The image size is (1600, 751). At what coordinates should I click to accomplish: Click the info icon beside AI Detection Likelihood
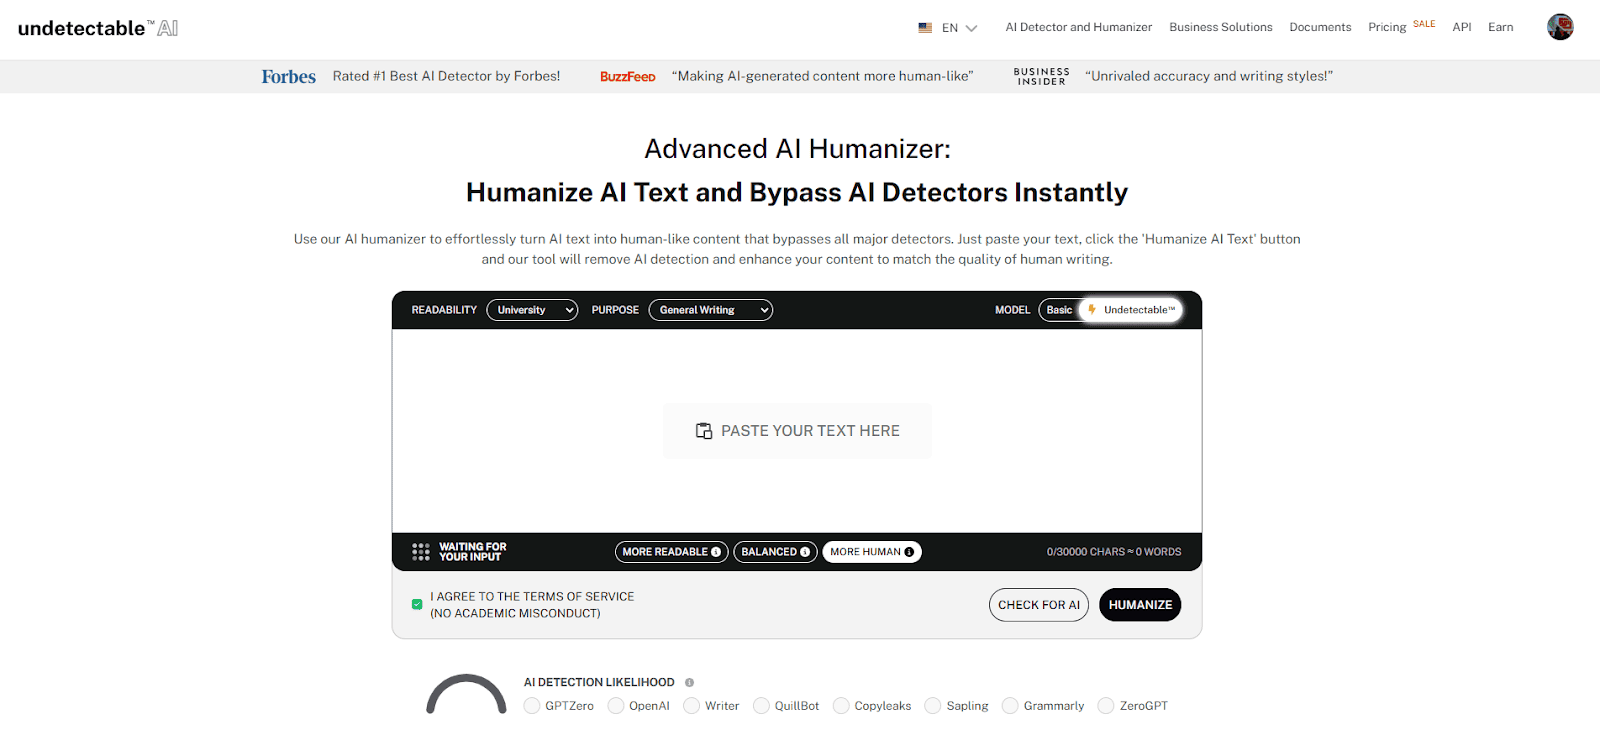(689, 682)
